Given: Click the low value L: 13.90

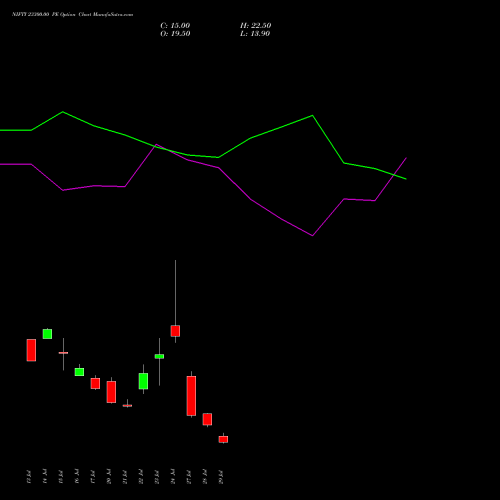Looking at the screenshot, I should [255, 34].
